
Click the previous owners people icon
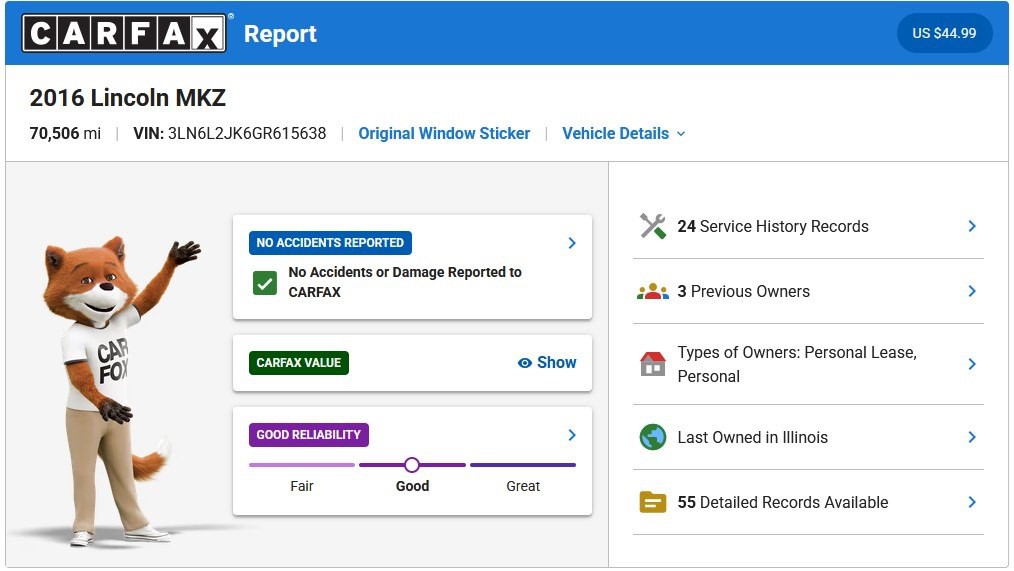tap(653, 292)
